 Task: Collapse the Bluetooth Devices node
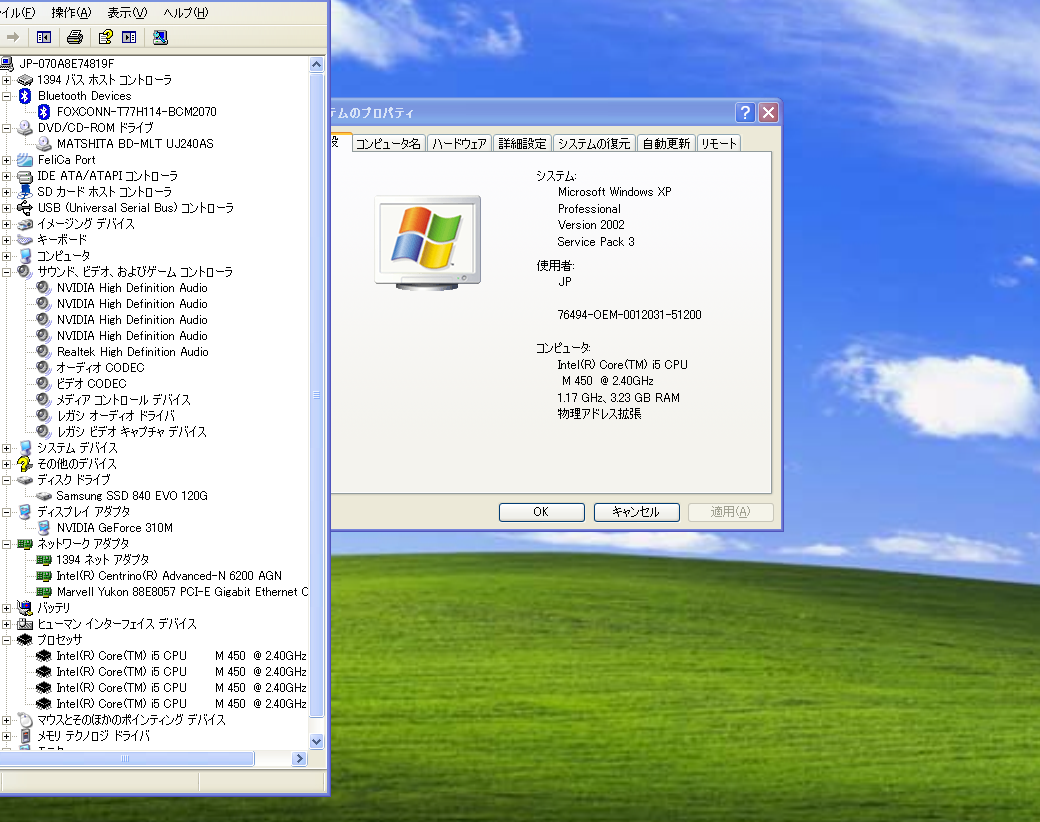7,96
